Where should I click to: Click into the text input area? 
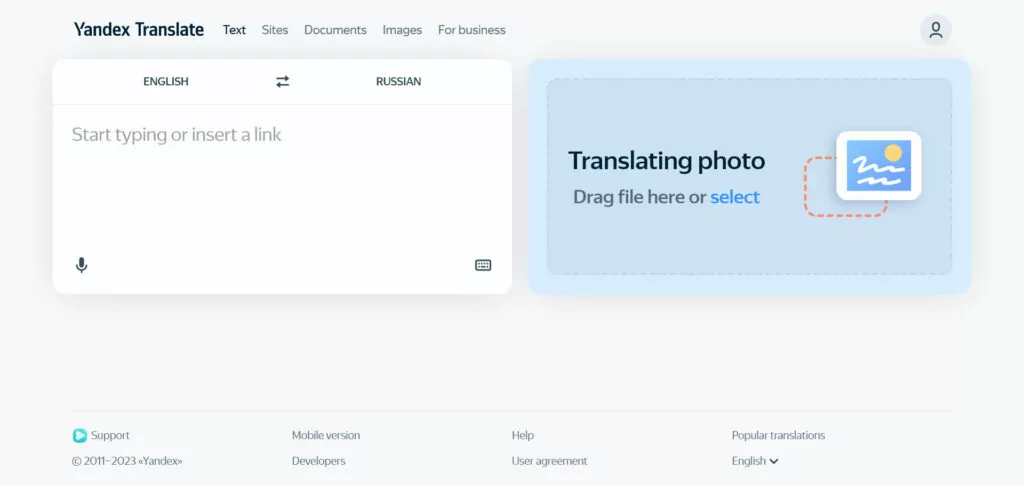(282, 176)
